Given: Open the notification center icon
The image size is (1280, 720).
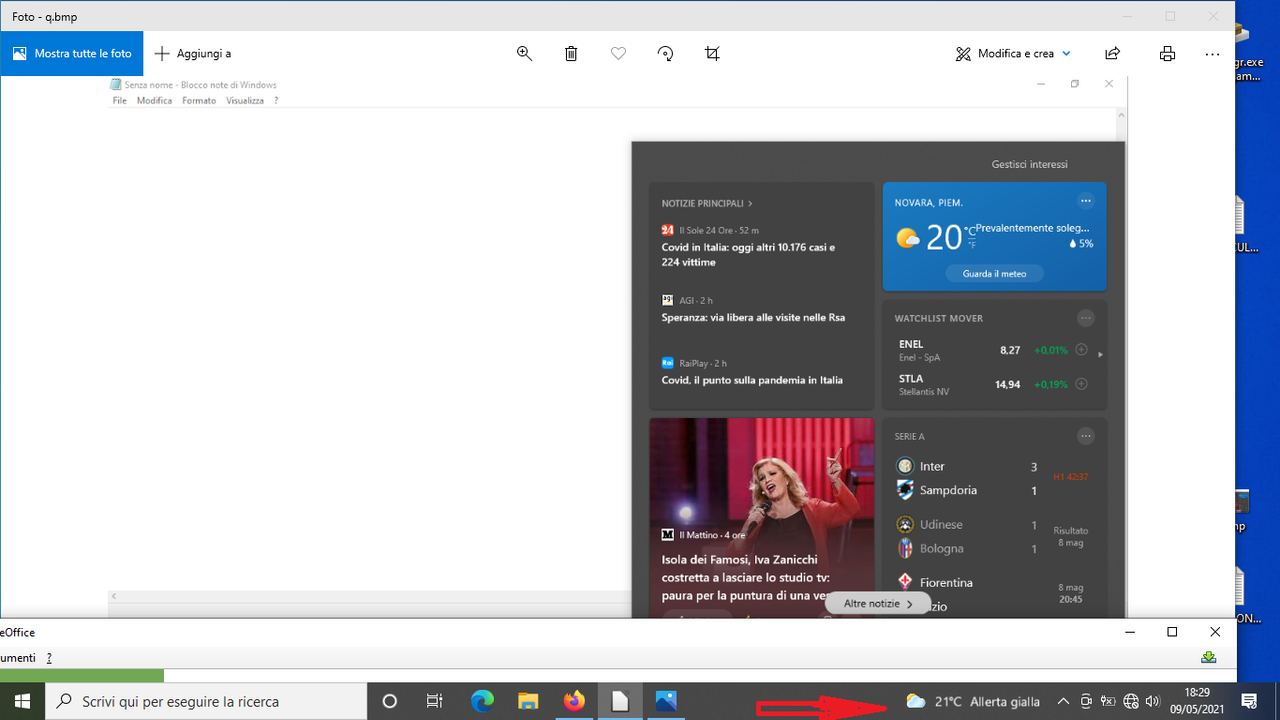Looking at the screenshot, I should 1249,701.
